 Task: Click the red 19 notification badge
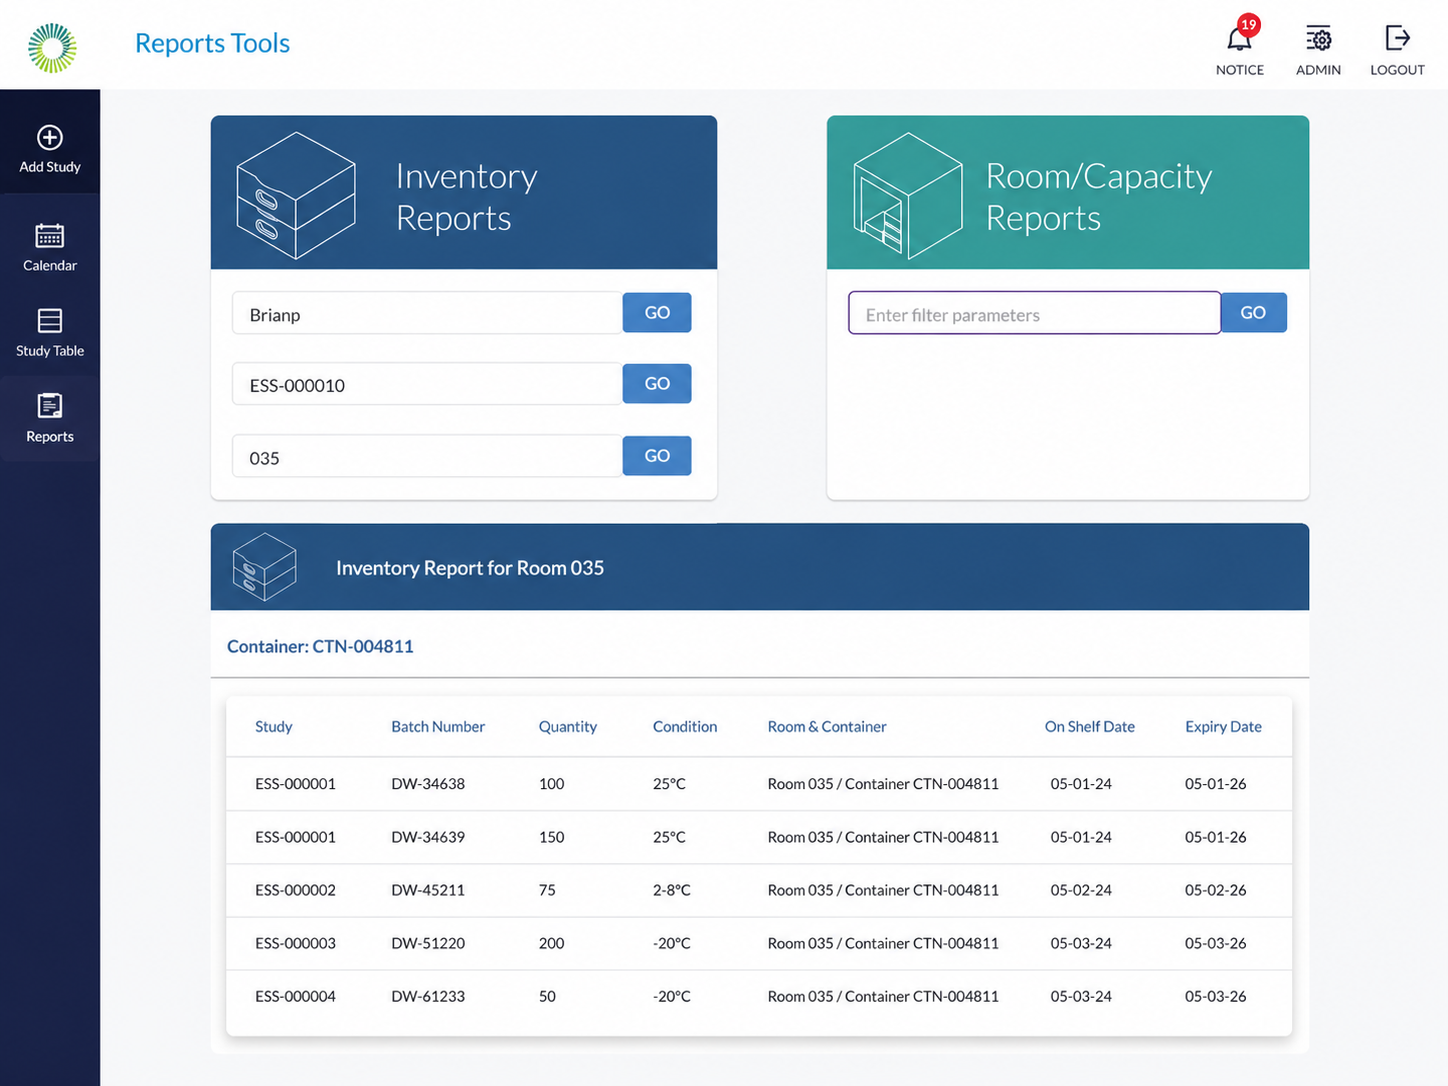(x=1248, y=24)
